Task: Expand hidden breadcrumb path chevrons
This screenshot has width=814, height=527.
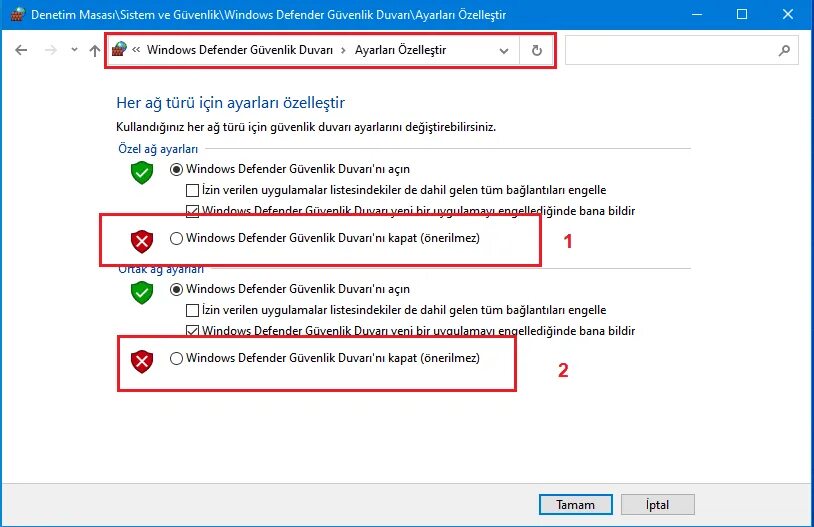Action: pos(136,50)
